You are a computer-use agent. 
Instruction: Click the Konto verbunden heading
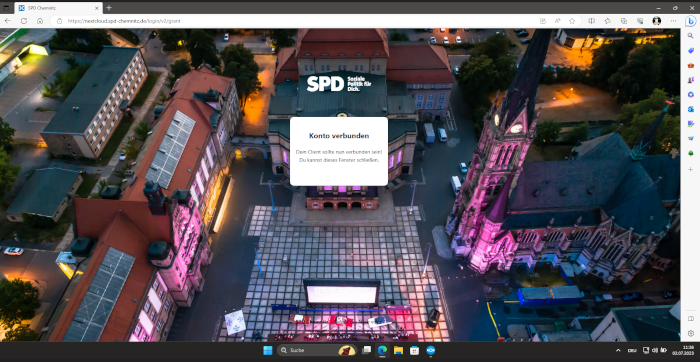click(339, 136)
